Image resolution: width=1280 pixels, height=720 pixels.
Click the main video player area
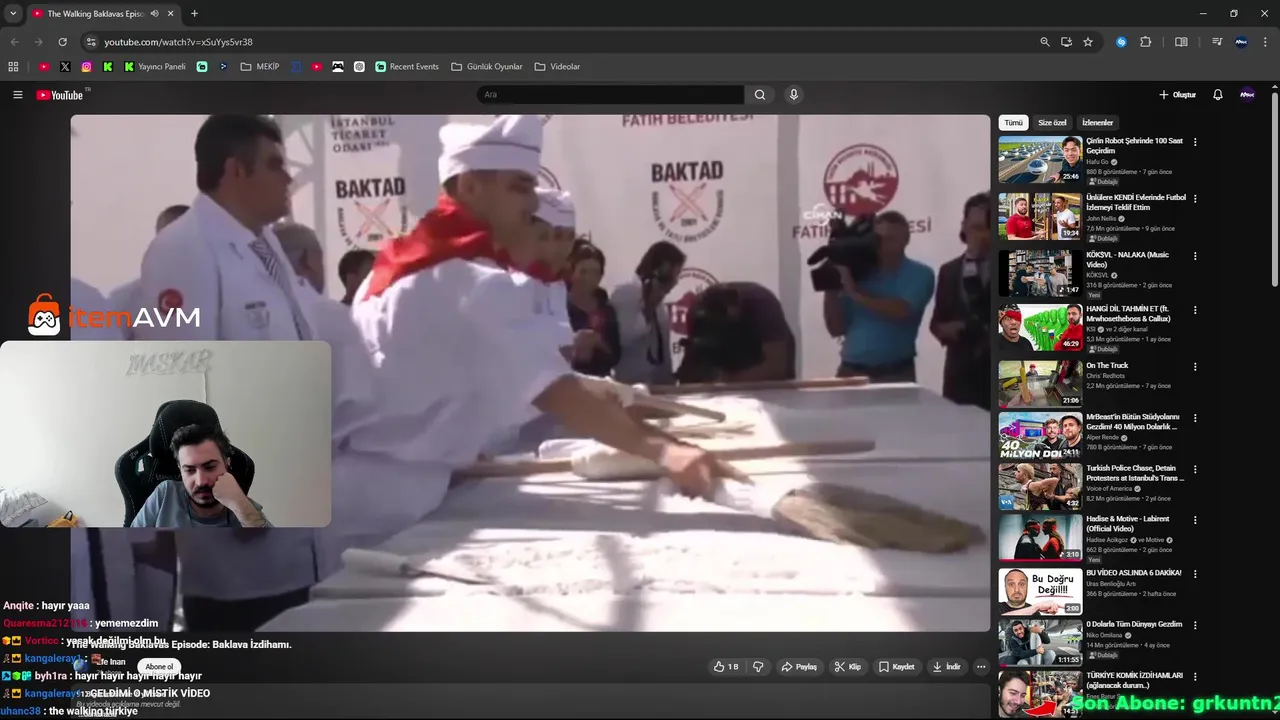[x=530, y=373]
